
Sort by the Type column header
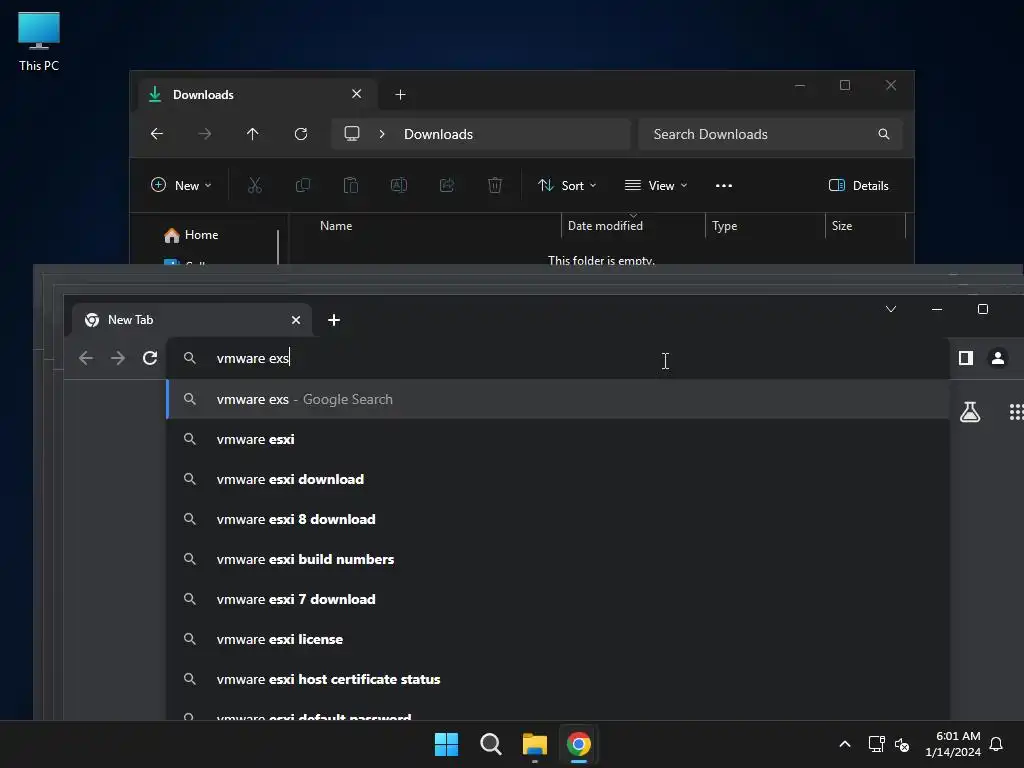(x=724, y=226)
